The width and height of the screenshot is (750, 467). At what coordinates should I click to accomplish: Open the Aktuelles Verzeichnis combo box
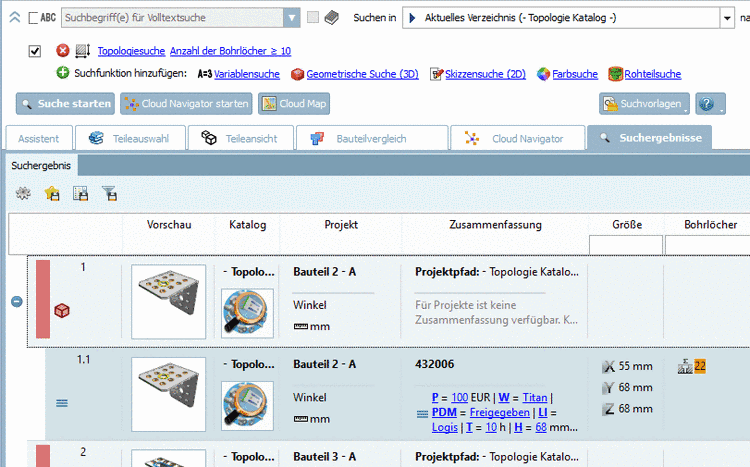click(561, 18)
